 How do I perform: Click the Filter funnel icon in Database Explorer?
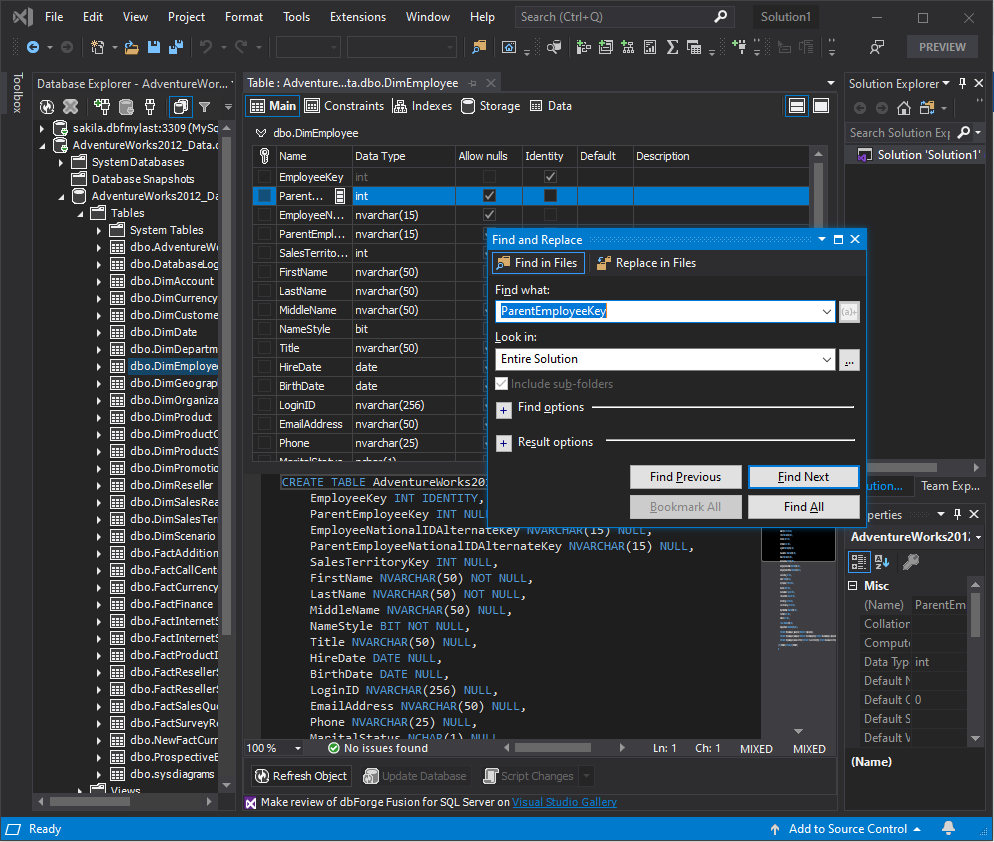[204, 107]
